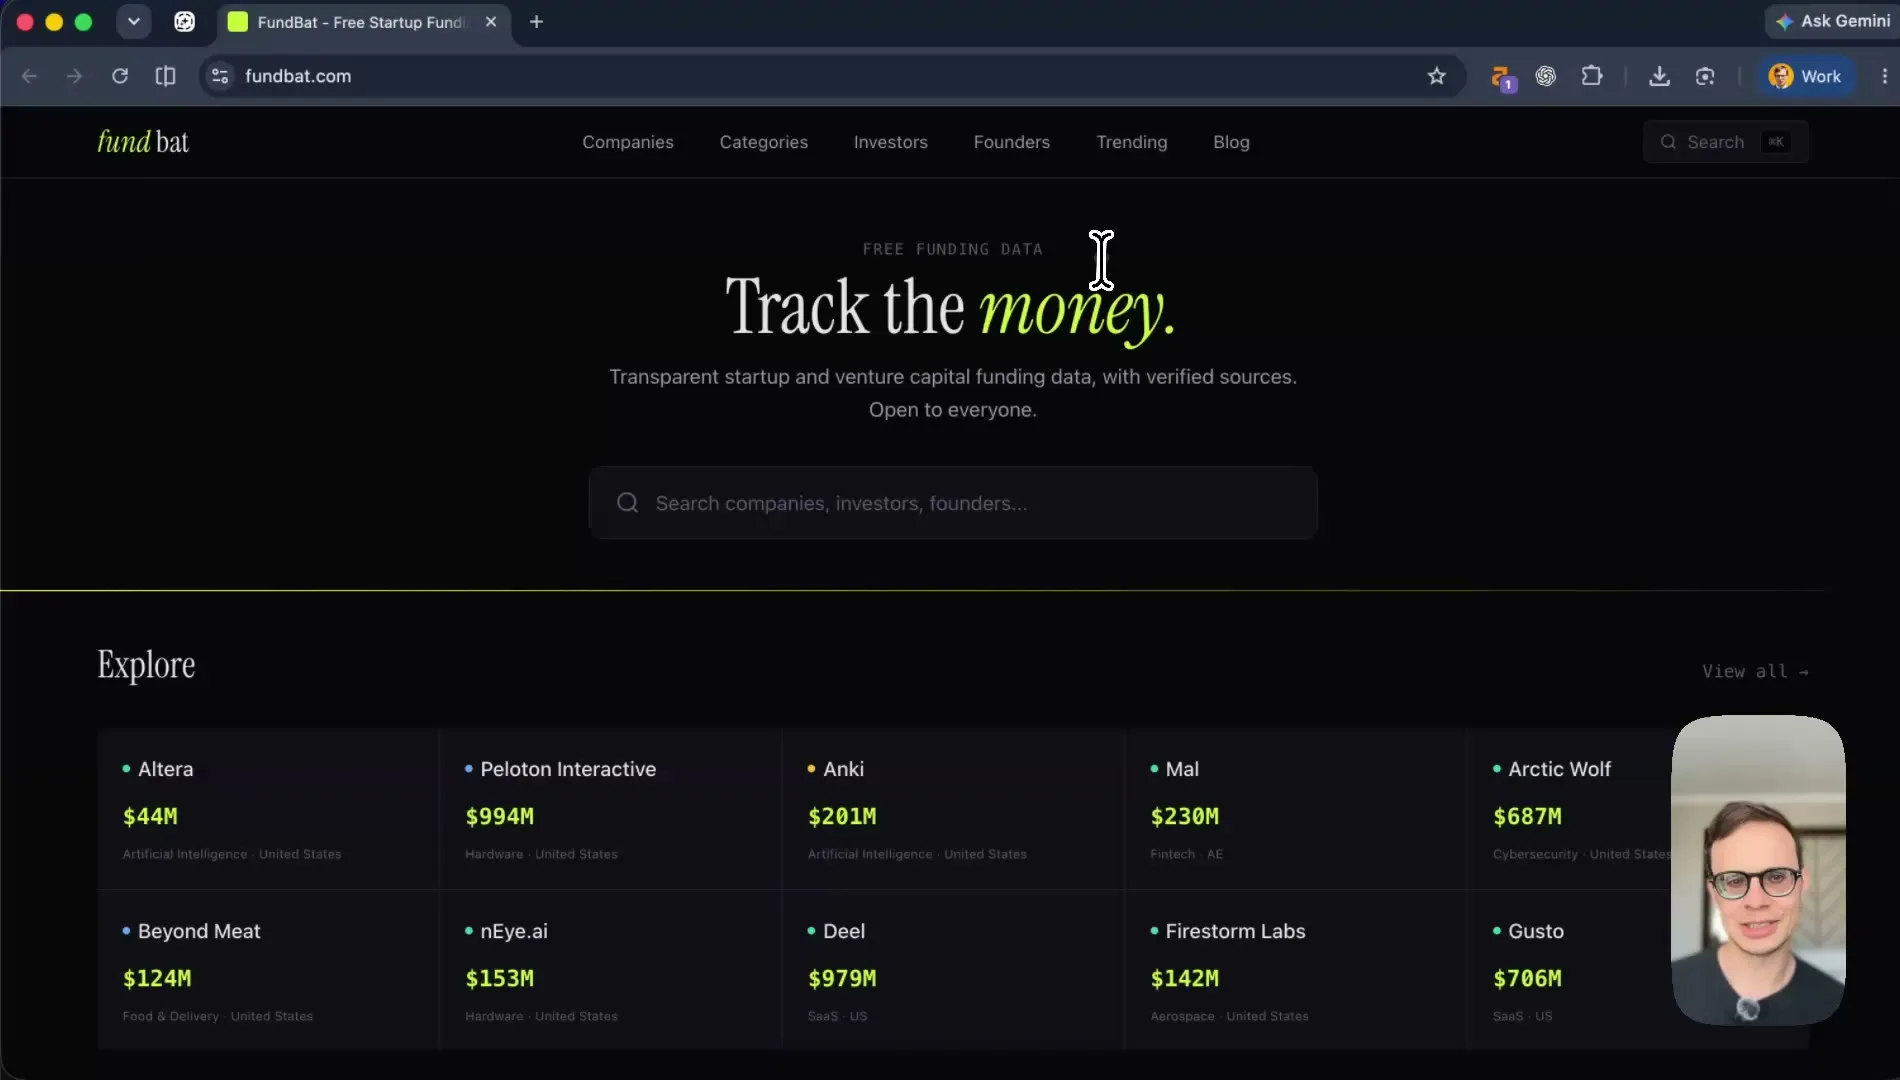Screen dimensions: 1900x1080
Task: Open the Firestorm Labs card
Action: click(x=1296, y=970)
